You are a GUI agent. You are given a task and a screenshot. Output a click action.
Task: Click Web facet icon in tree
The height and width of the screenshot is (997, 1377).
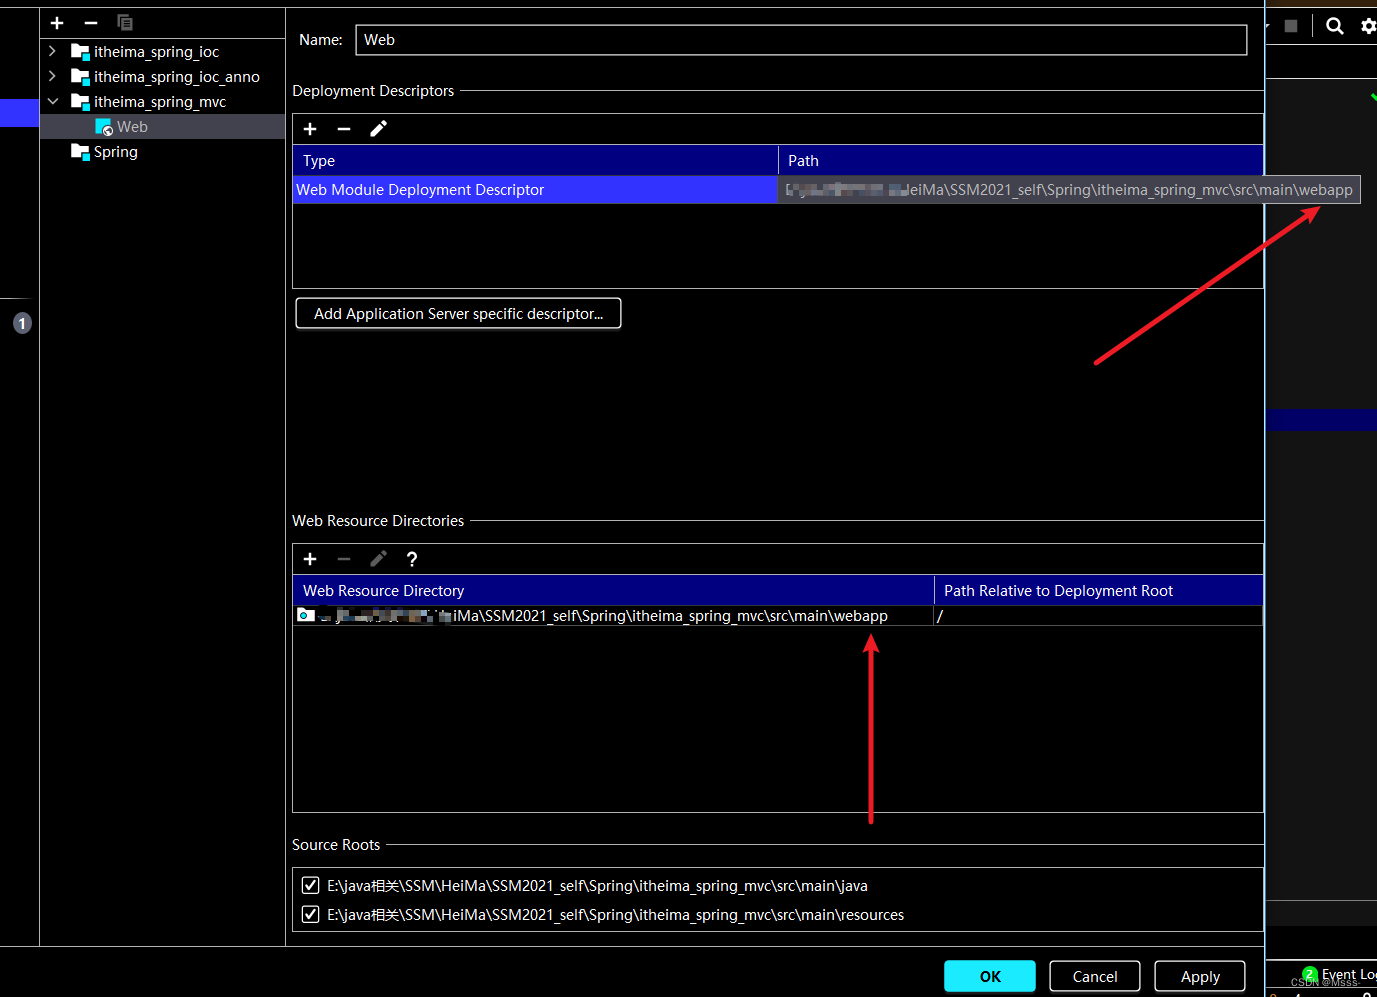pyautogui.click(x=104, y=127)
